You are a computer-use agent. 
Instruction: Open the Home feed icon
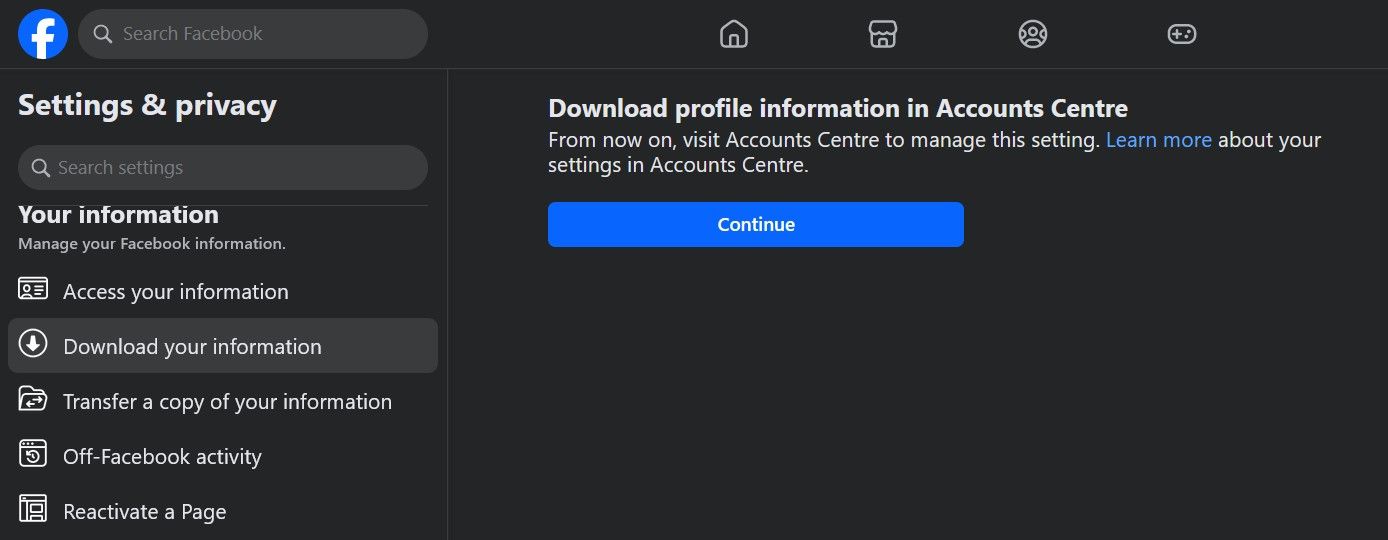734,34
